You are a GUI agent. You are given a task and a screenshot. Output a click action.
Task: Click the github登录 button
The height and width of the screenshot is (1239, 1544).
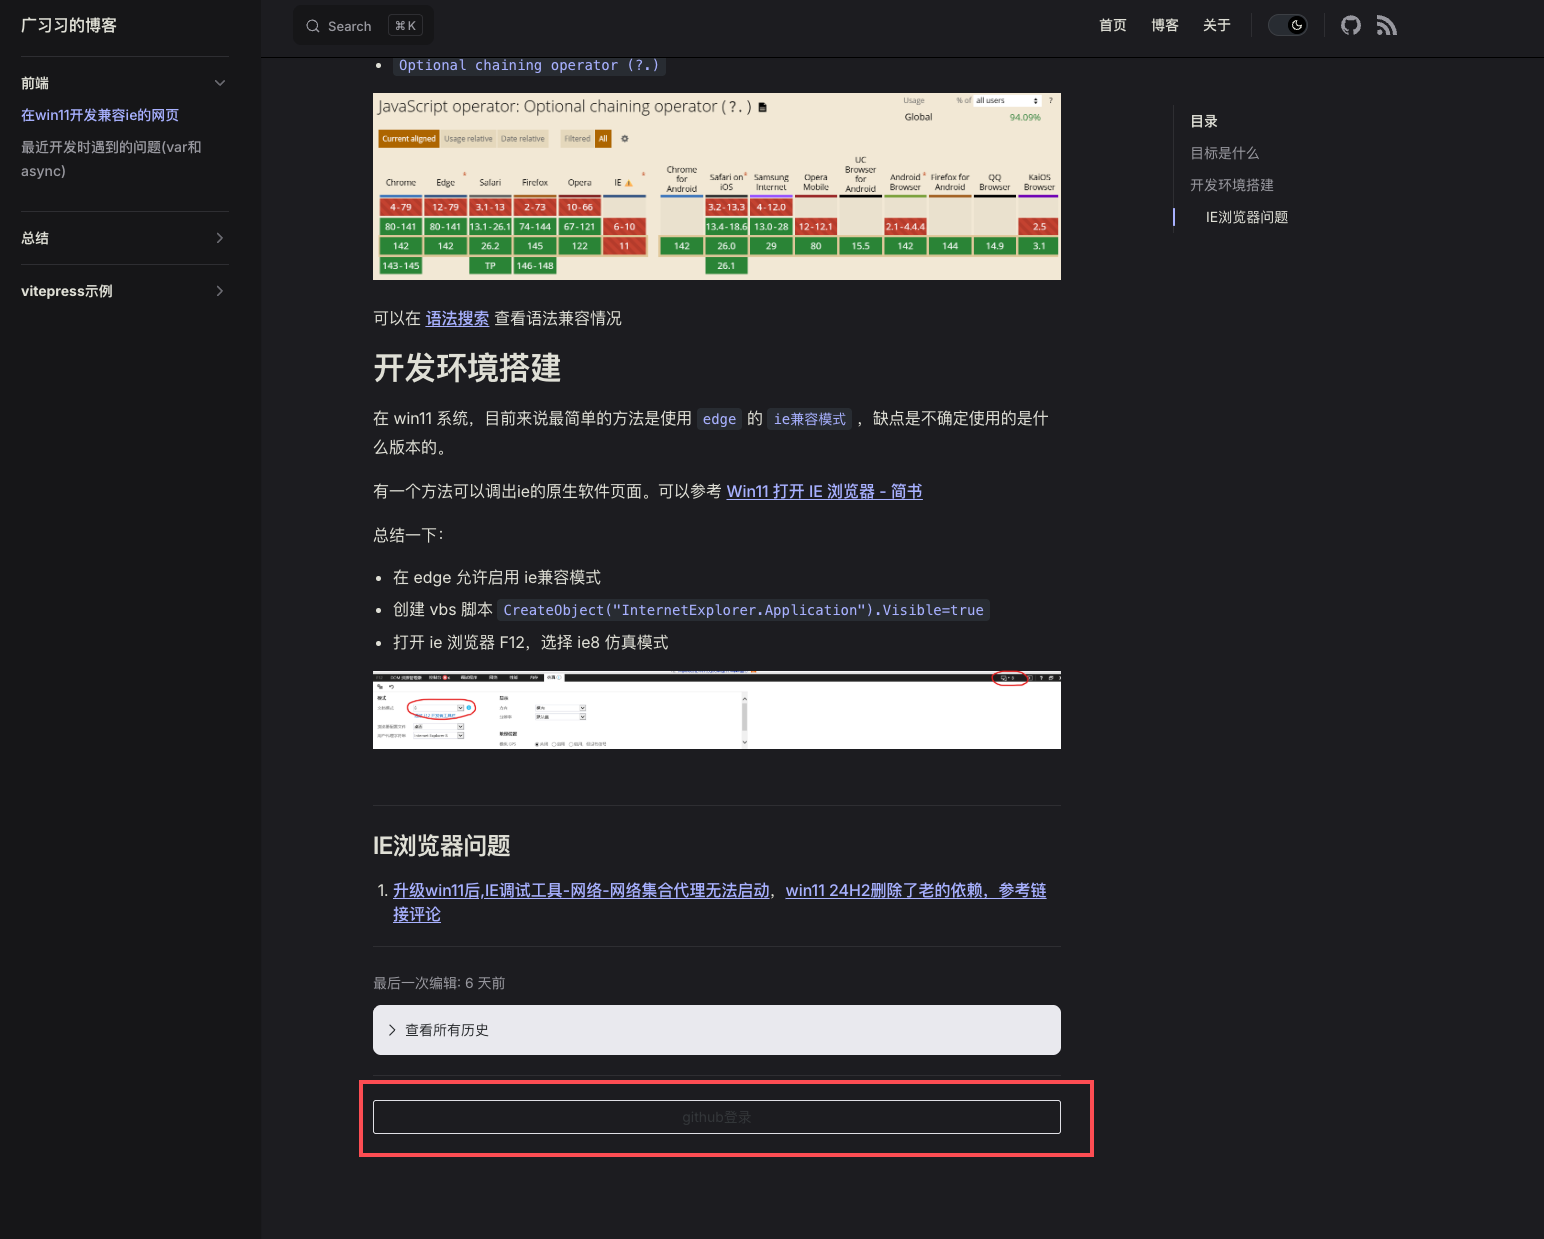coord(716,1117)
